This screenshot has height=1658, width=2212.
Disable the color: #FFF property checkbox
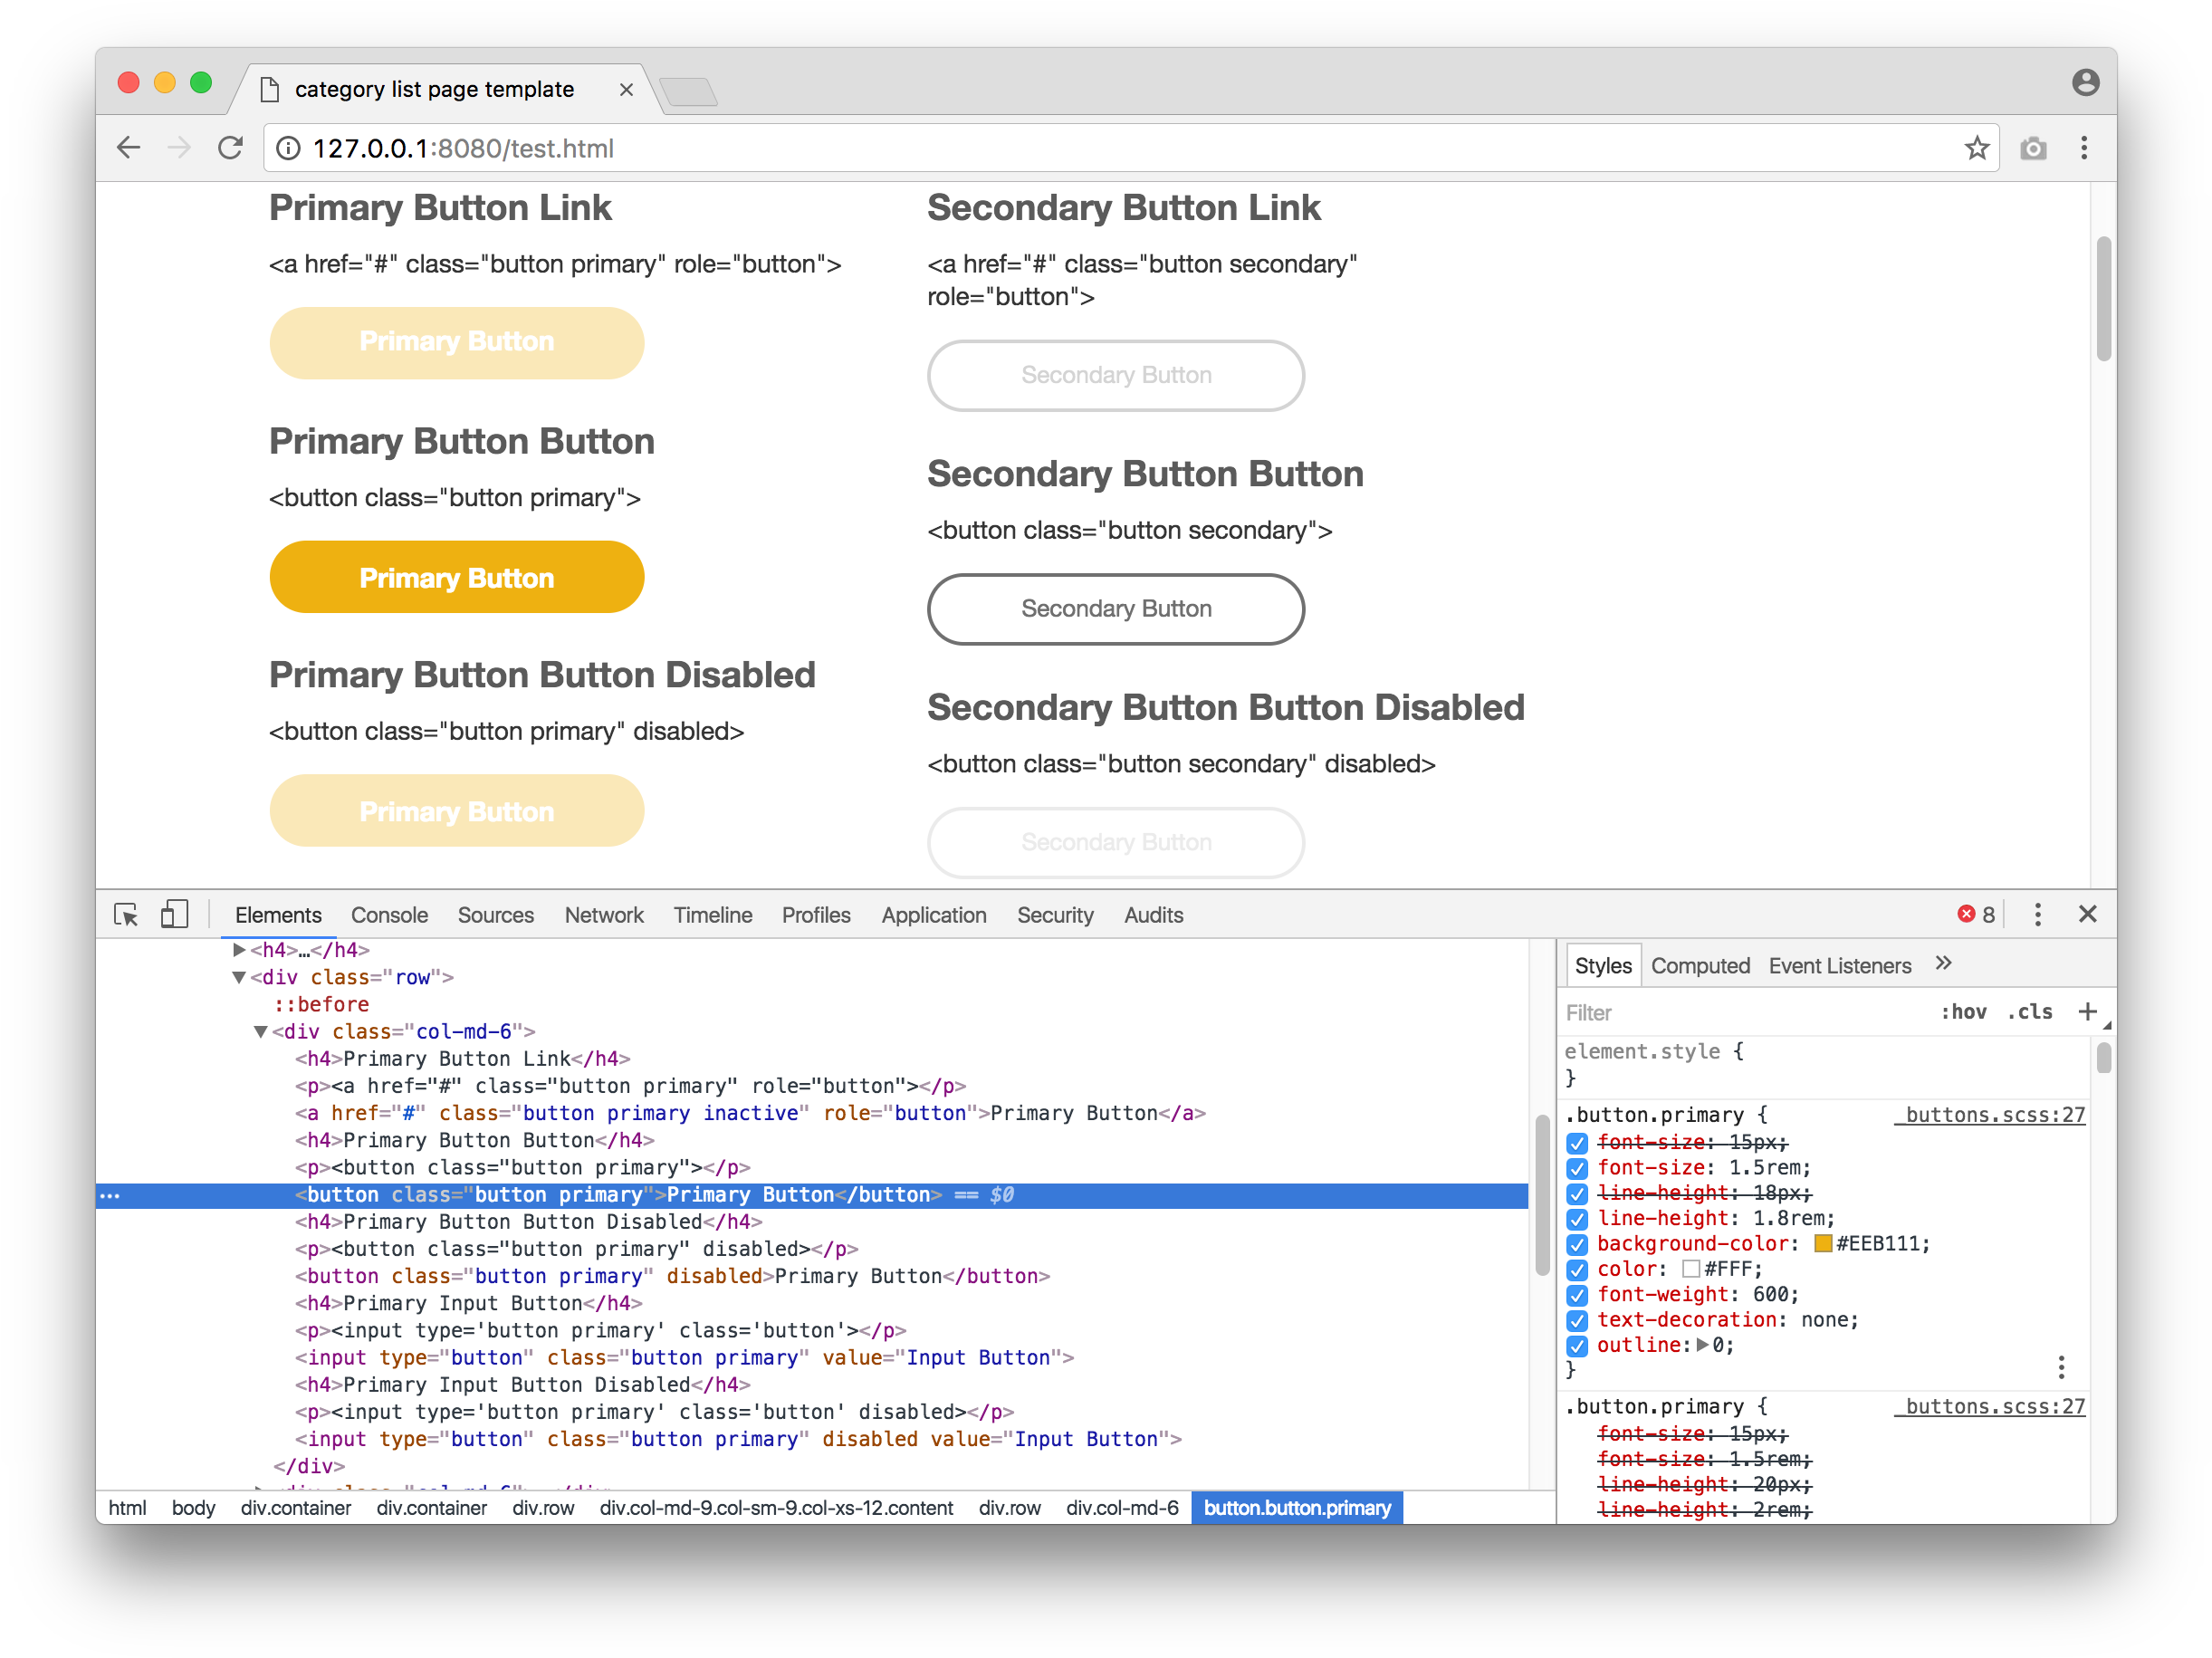[x=1577, y=1270]
